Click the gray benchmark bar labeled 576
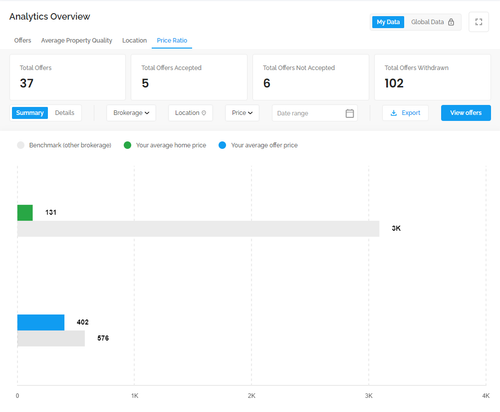Screen dimensions: 500x412 pyautogui.click(x=51, y=338)
